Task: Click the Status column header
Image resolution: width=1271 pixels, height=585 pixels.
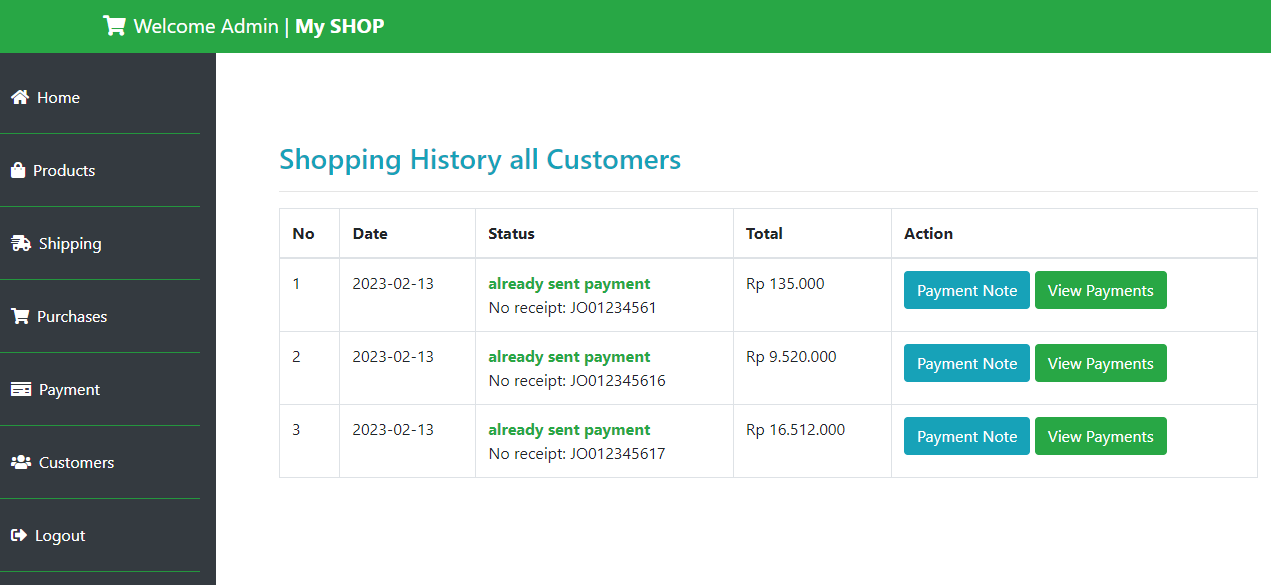Action: (511, 233)
